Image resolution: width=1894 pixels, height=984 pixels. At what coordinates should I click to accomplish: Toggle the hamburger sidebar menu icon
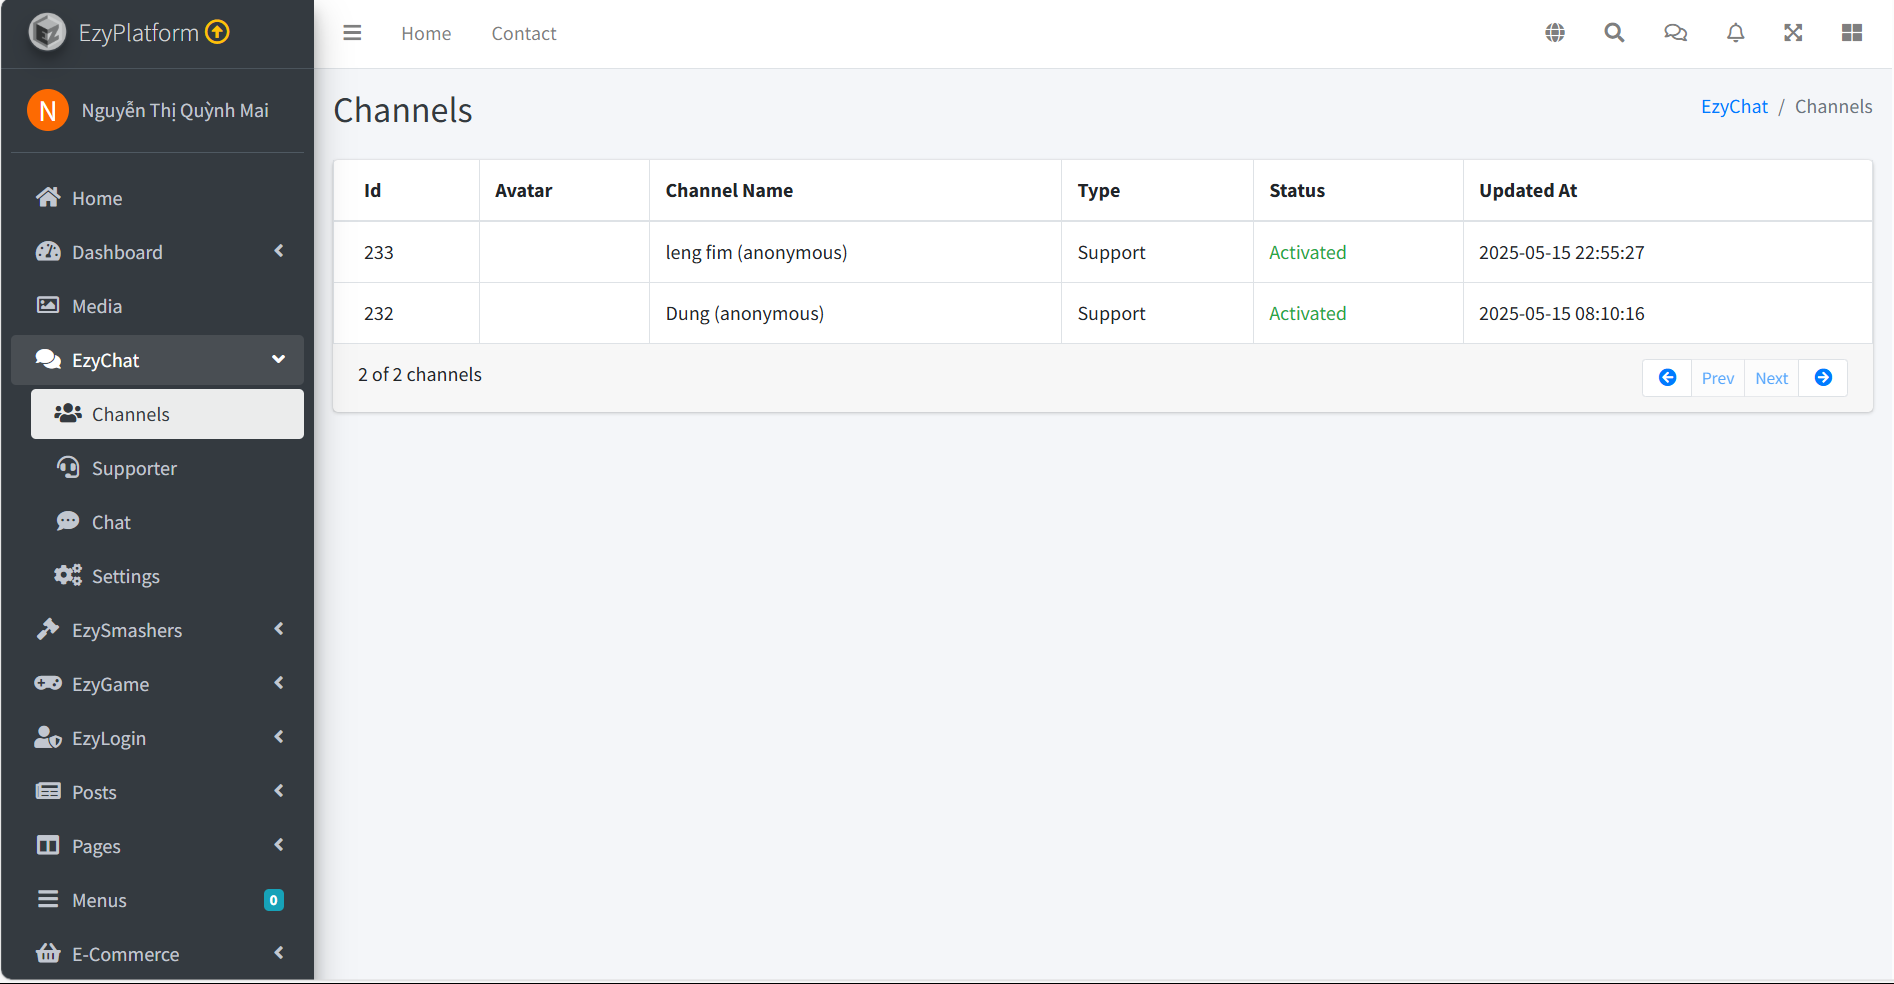pos(352,33)
